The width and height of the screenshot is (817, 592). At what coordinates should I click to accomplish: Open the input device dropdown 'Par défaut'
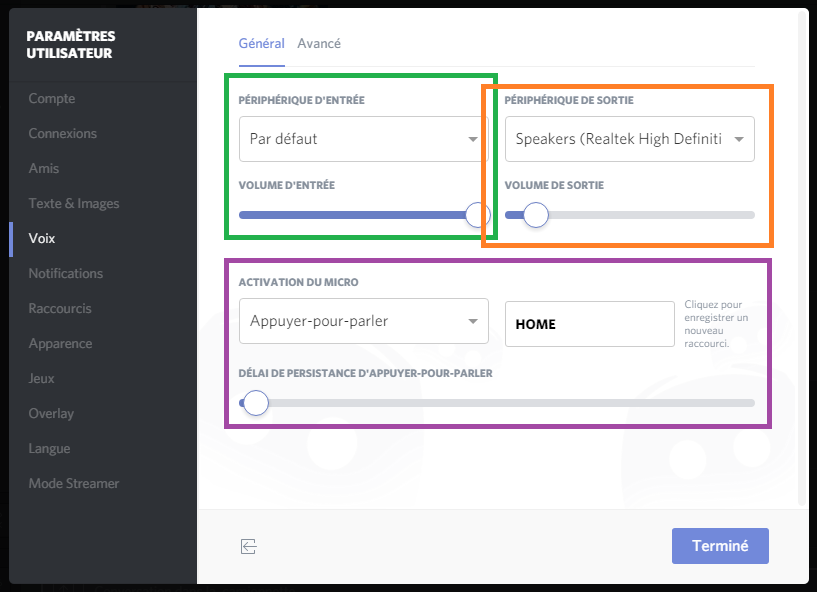[364, 139]
